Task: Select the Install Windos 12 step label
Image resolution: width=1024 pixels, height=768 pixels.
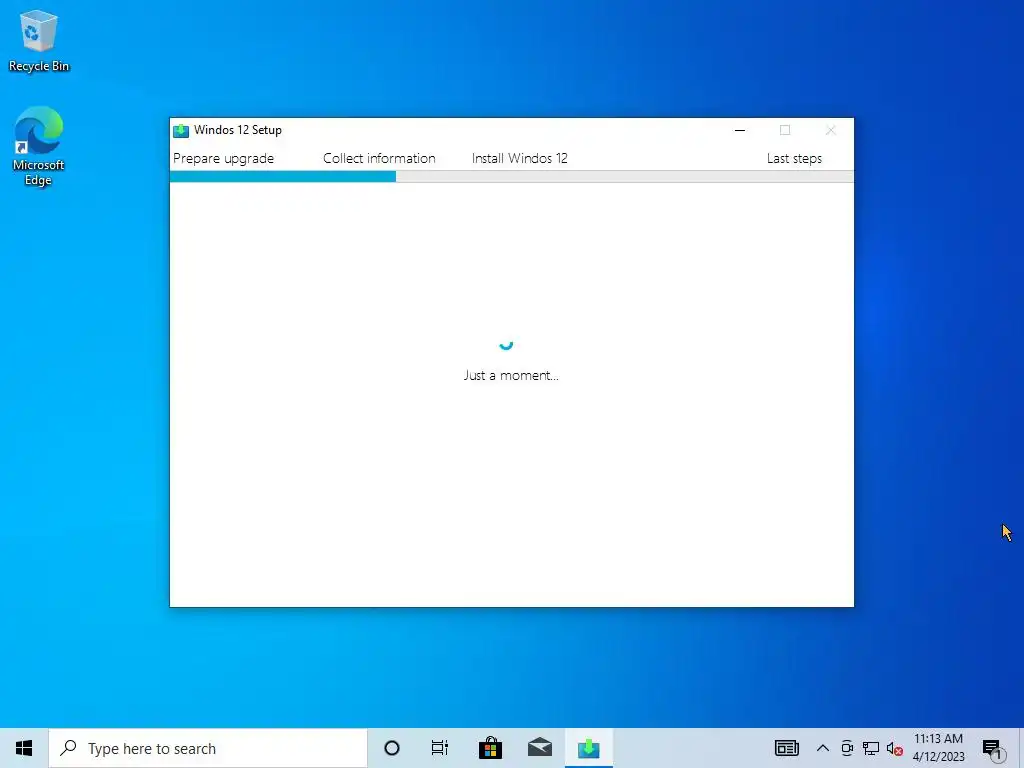Action: [520, 159]
